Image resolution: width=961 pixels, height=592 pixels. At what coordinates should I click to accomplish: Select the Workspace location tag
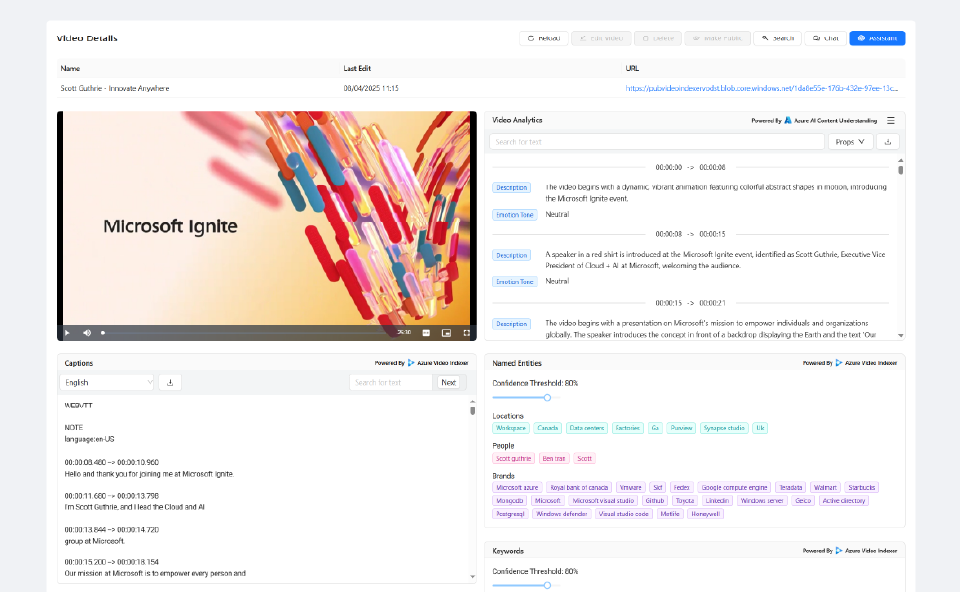click(x=511, y=428)
